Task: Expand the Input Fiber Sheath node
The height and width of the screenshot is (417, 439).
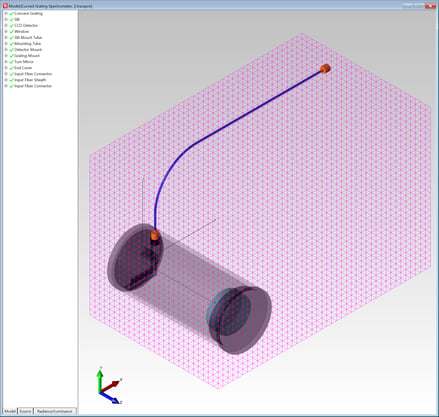Action: coord(6,80)
